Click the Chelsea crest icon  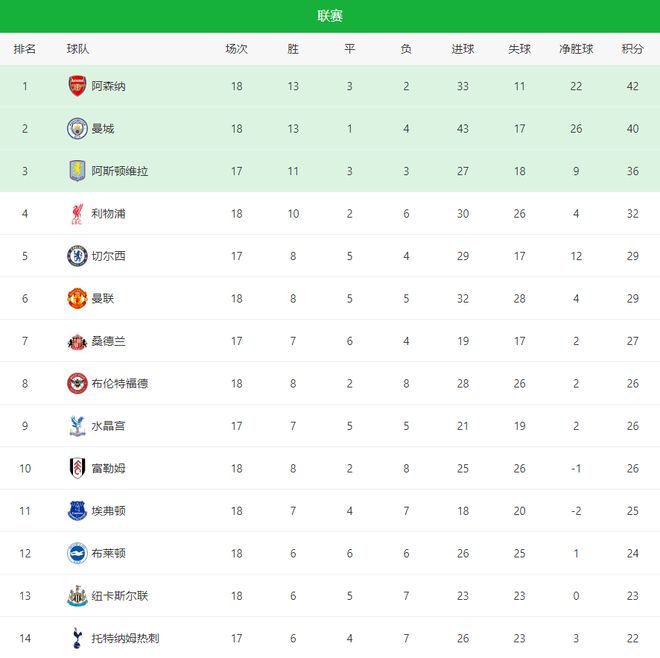point(77,256)
